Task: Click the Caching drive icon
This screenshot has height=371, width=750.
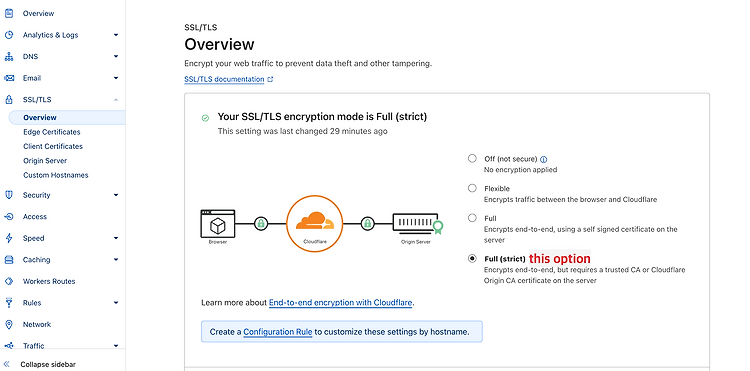Action: (x=9, y=260)
